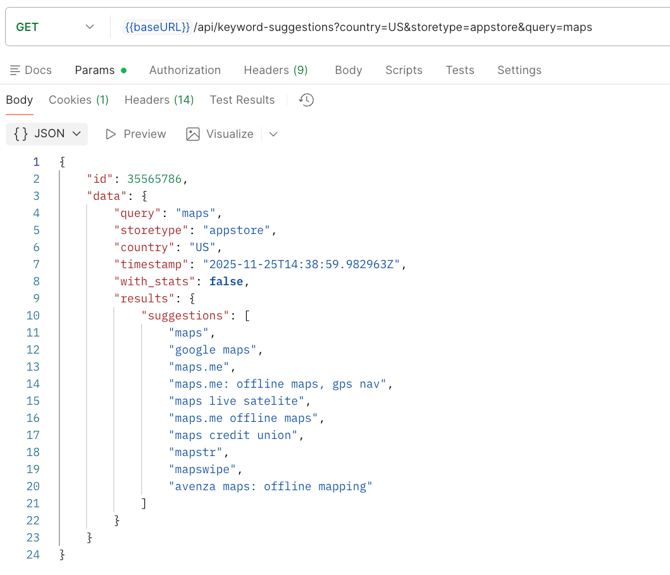The image size is (670, 575).
Task: Open the response history clock icon
Action: [x=306, y=100]
